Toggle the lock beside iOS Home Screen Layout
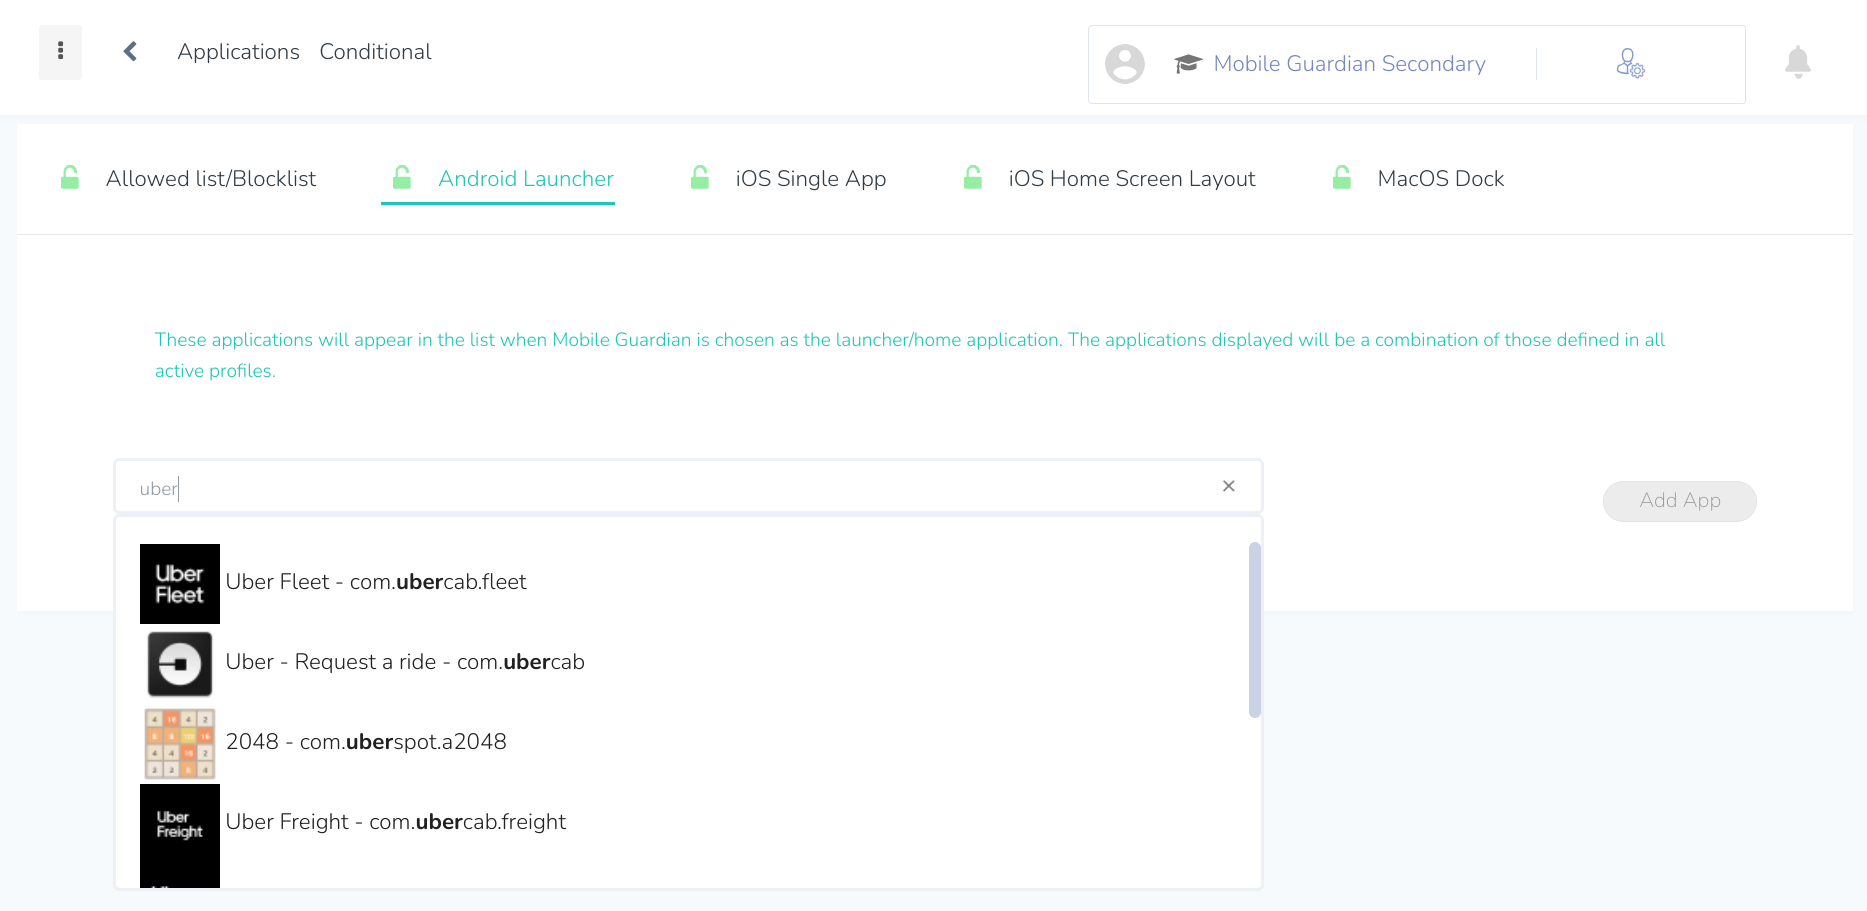Screen dimensions: 1867x911 point(972,178)
